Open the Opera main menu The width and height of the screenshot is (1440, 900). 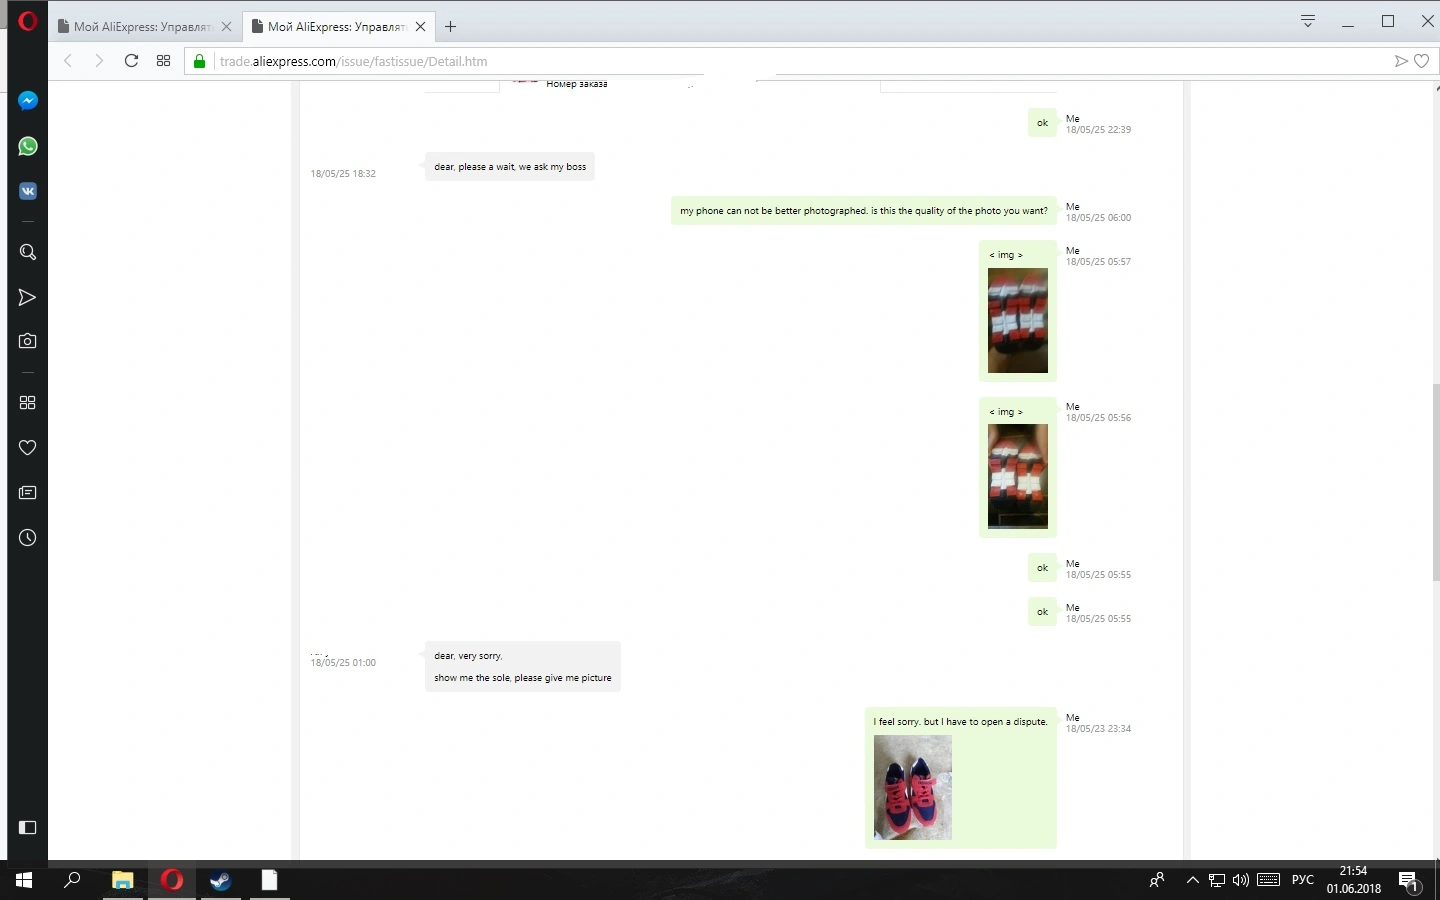click(28, 20)
